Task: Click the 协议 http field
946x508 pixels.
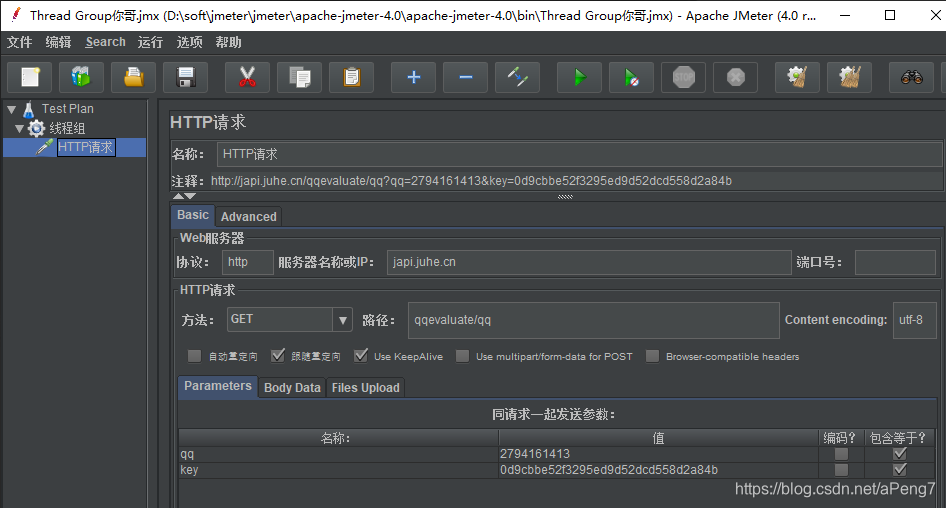Action: [x=248, y=262]
